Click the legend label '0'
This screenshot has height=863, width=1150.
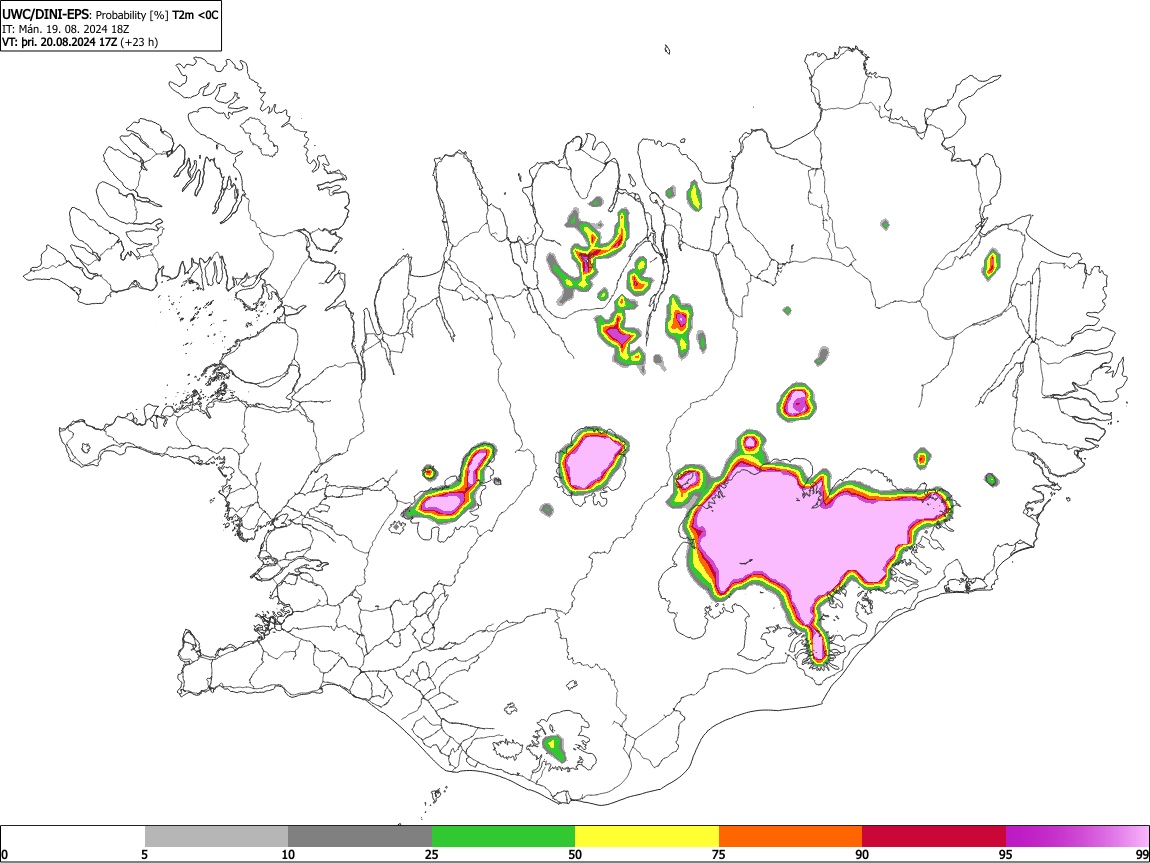click(x=5, y=855)
